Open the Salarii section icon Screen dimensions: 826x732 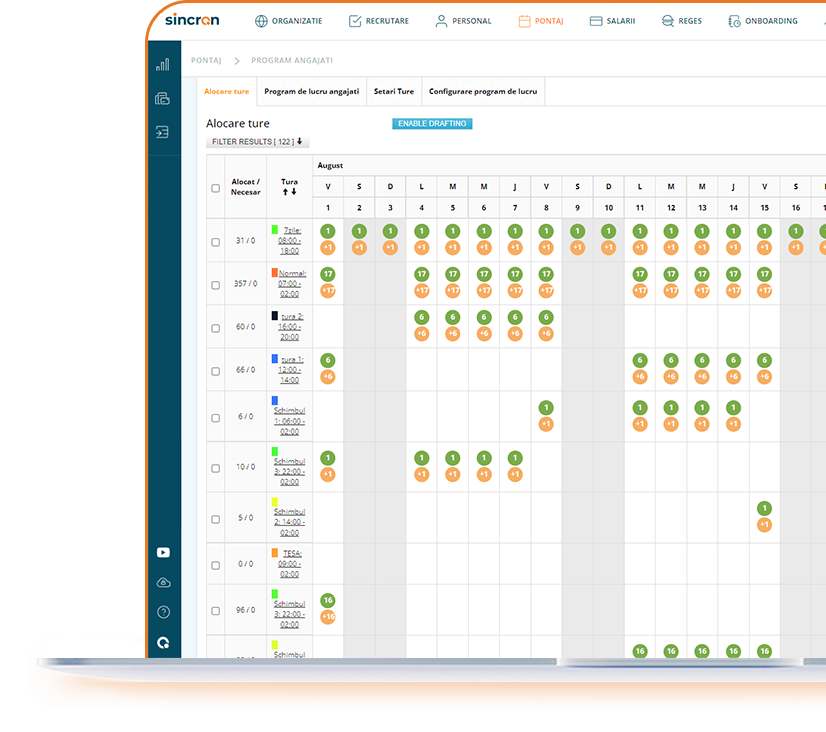[x=596, y=20]
